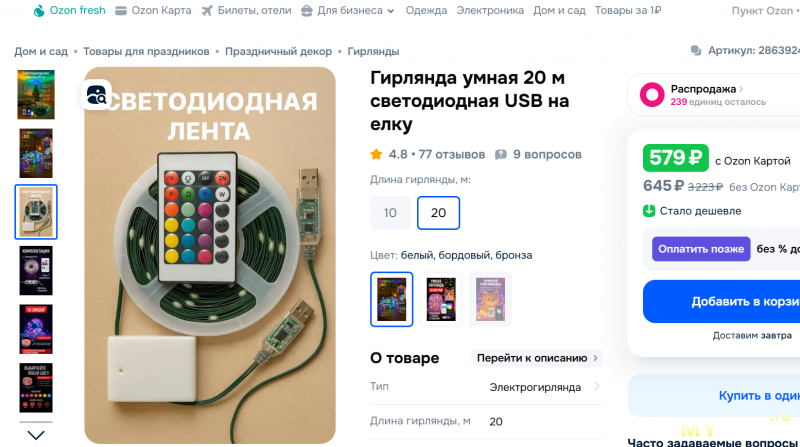This screenshot has height=447, width=800.
Task: Open the Электрогирлянда type chevron
Action: point(596,387)
